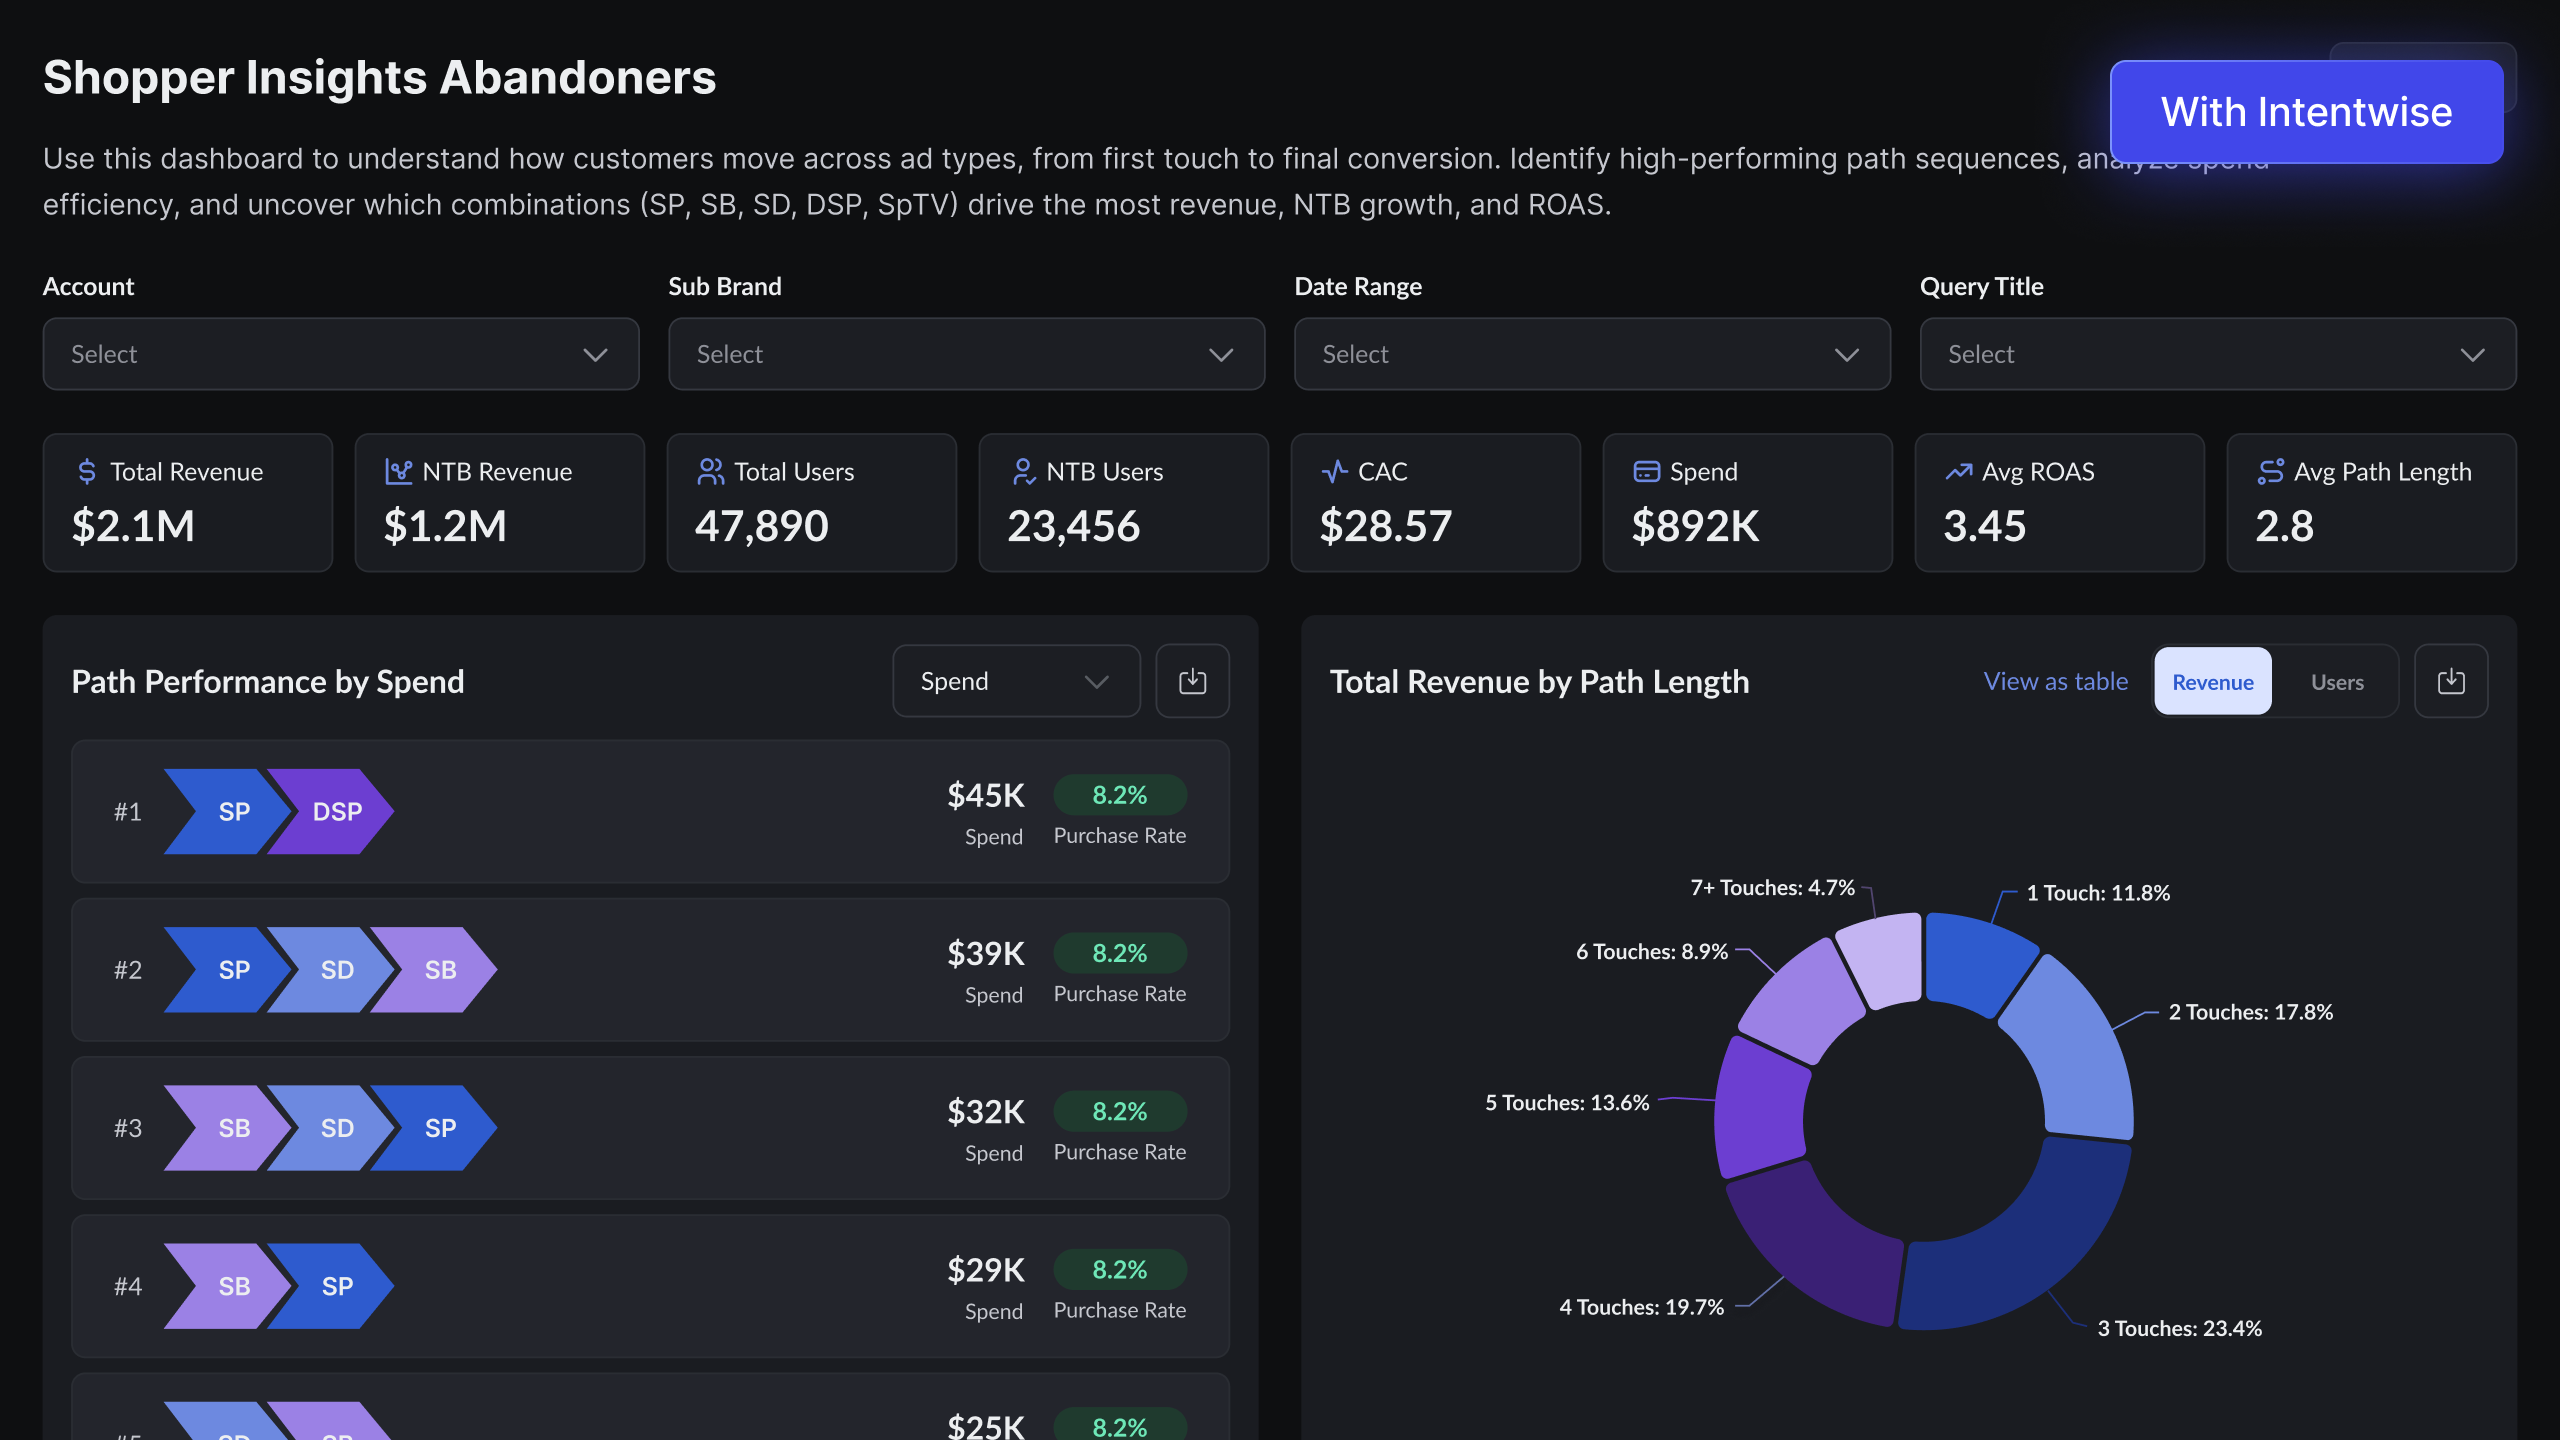Click the $39K Spend value
Image resolution: width=2560 pixels, height=1440 pixels.
pos(986,953)
